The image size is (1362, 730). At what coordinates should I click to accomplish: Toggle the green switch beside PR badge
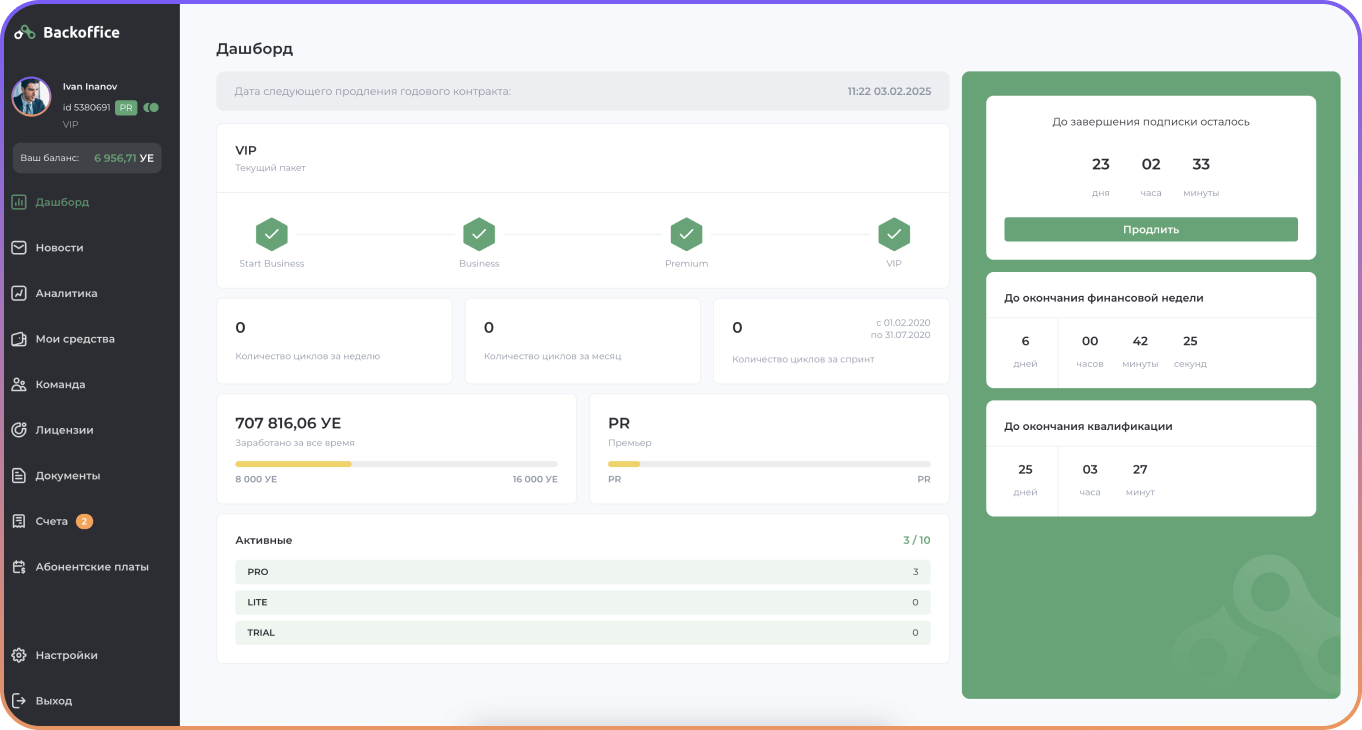[x=151, y=107]
